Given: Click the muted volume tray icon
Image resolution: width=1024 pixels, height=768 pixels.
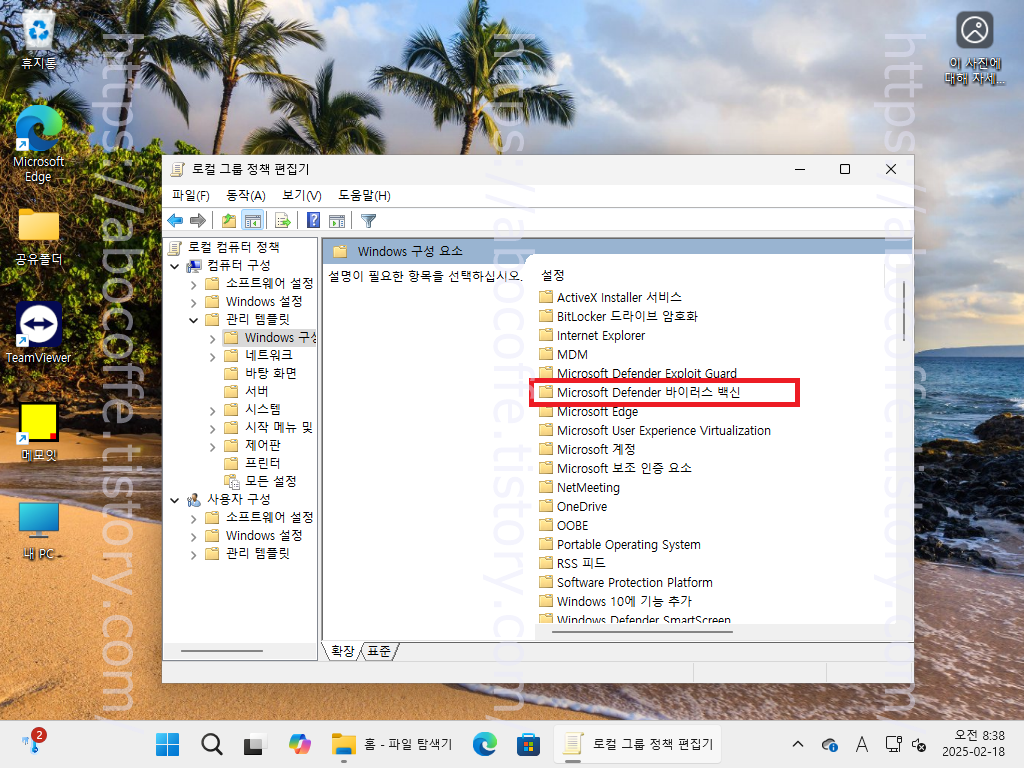Looking at the screenshot, I should tap(919, 744).
